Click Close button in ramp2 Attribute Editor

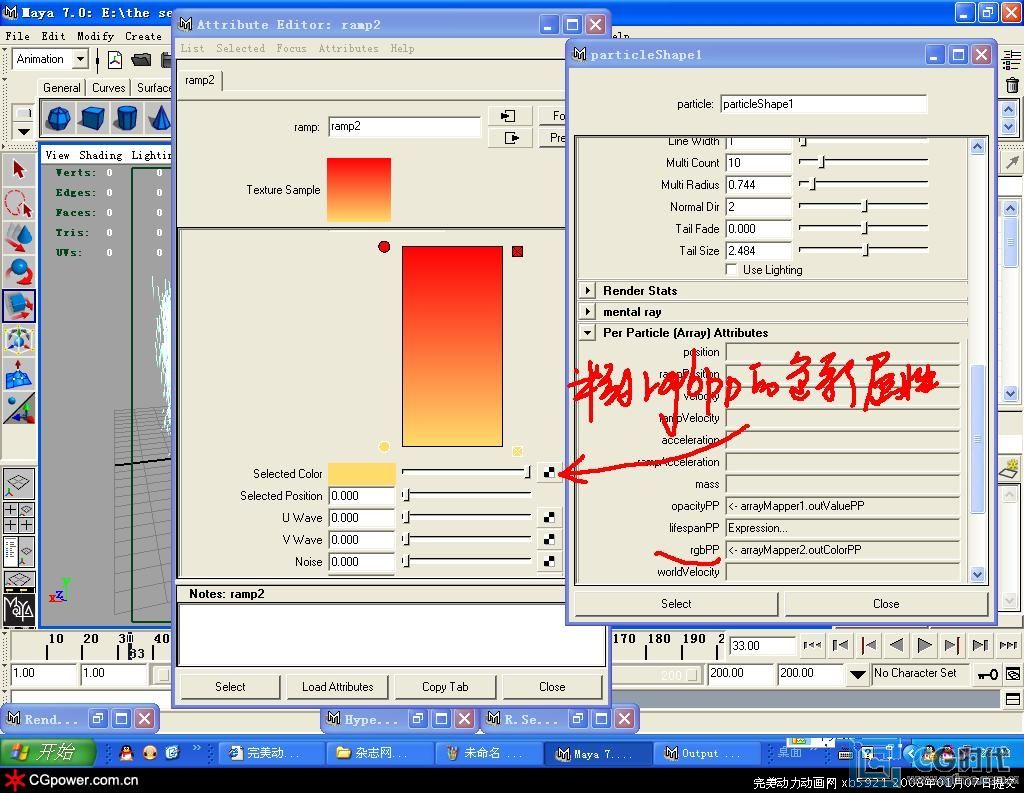tap(552, 687)
